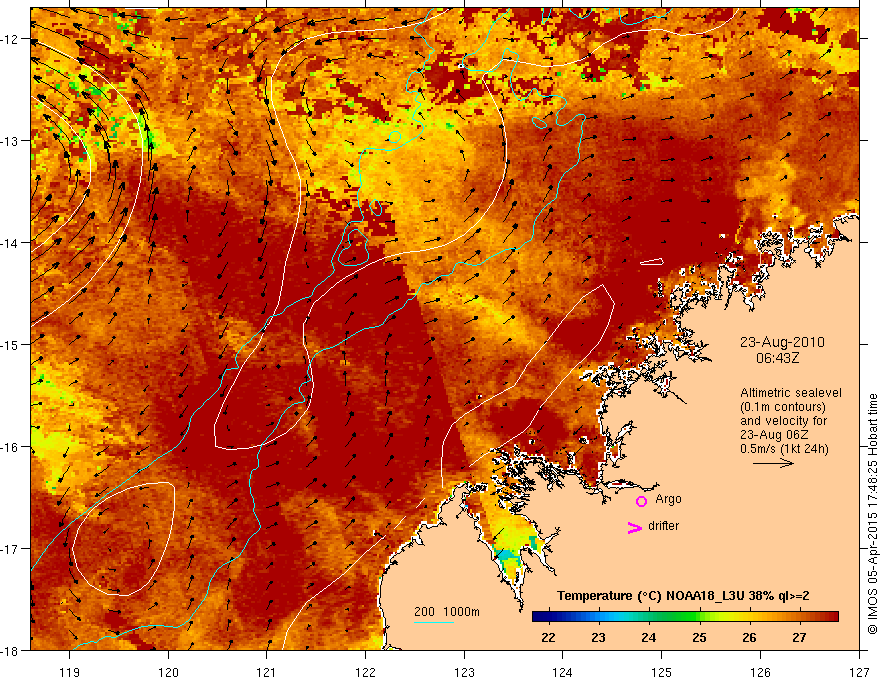This screenshot has width=880, height=680.
Task: Click longitude axis label 119
Action: (70, 672)
